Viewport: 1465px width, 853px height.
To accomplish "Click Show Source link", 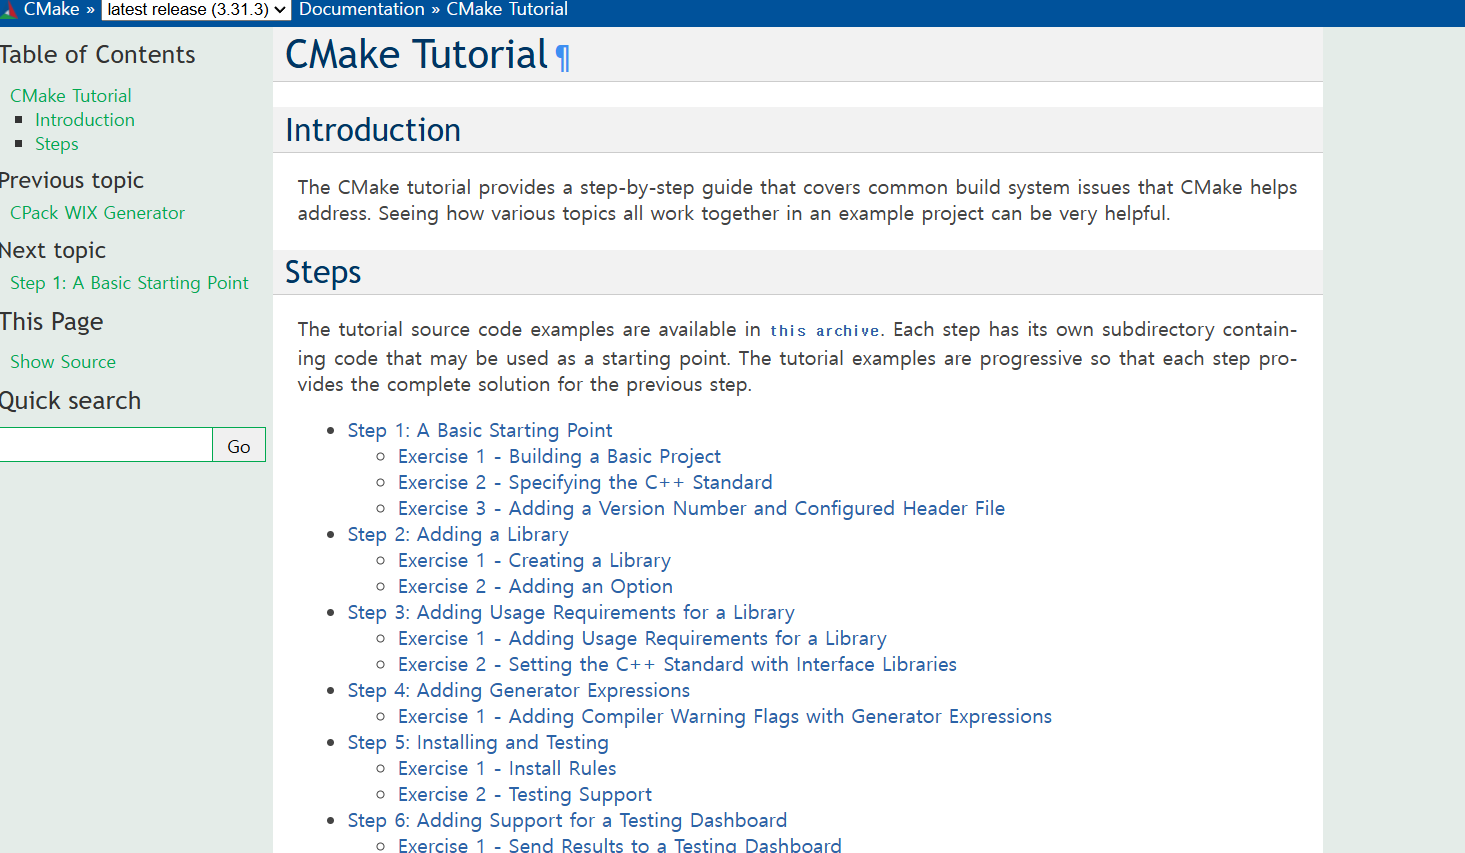I will 63,362.
